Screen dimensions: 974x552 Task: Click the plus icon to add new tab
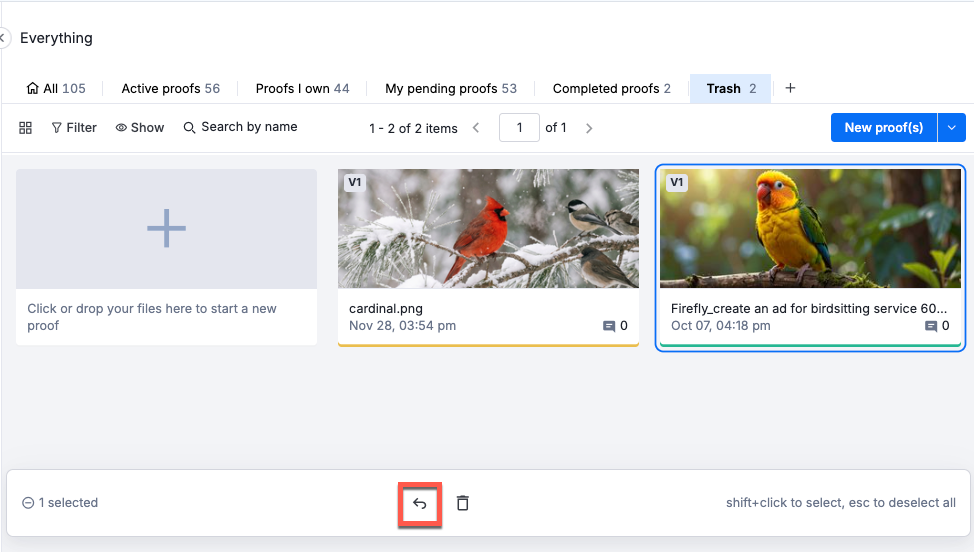(x=790, y=88)
